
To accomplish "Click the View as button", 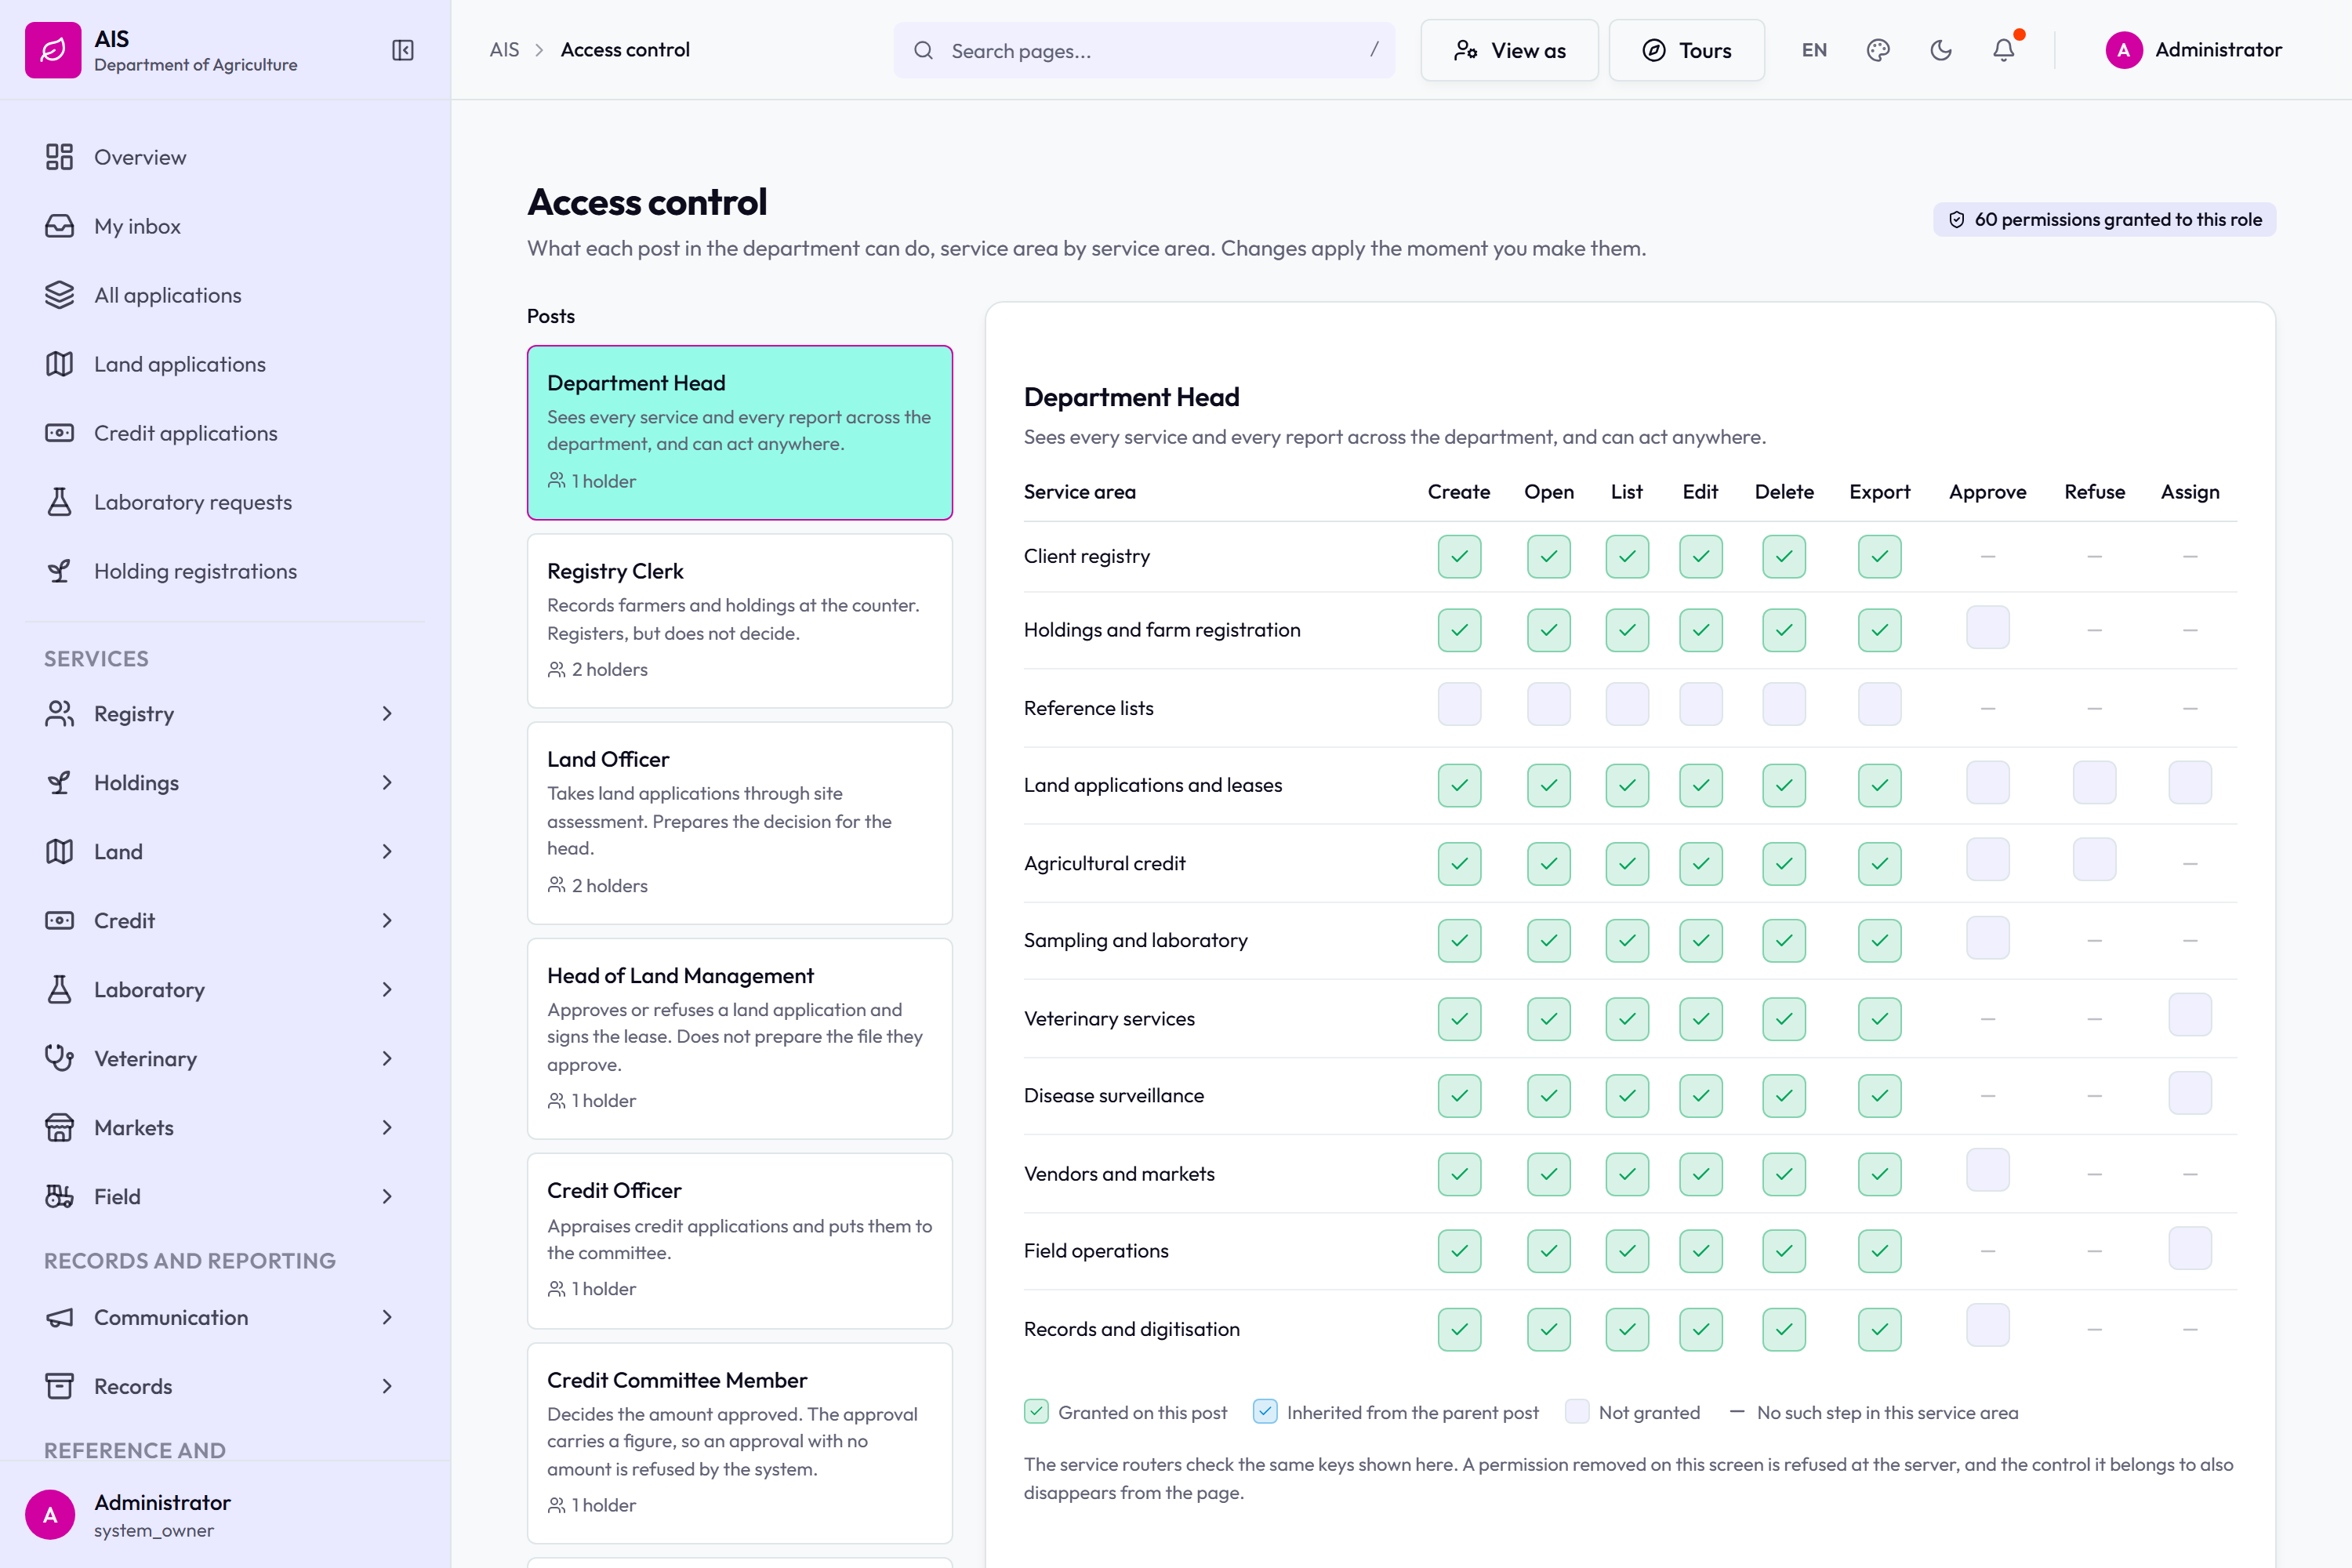I will tap(1509, 50).
